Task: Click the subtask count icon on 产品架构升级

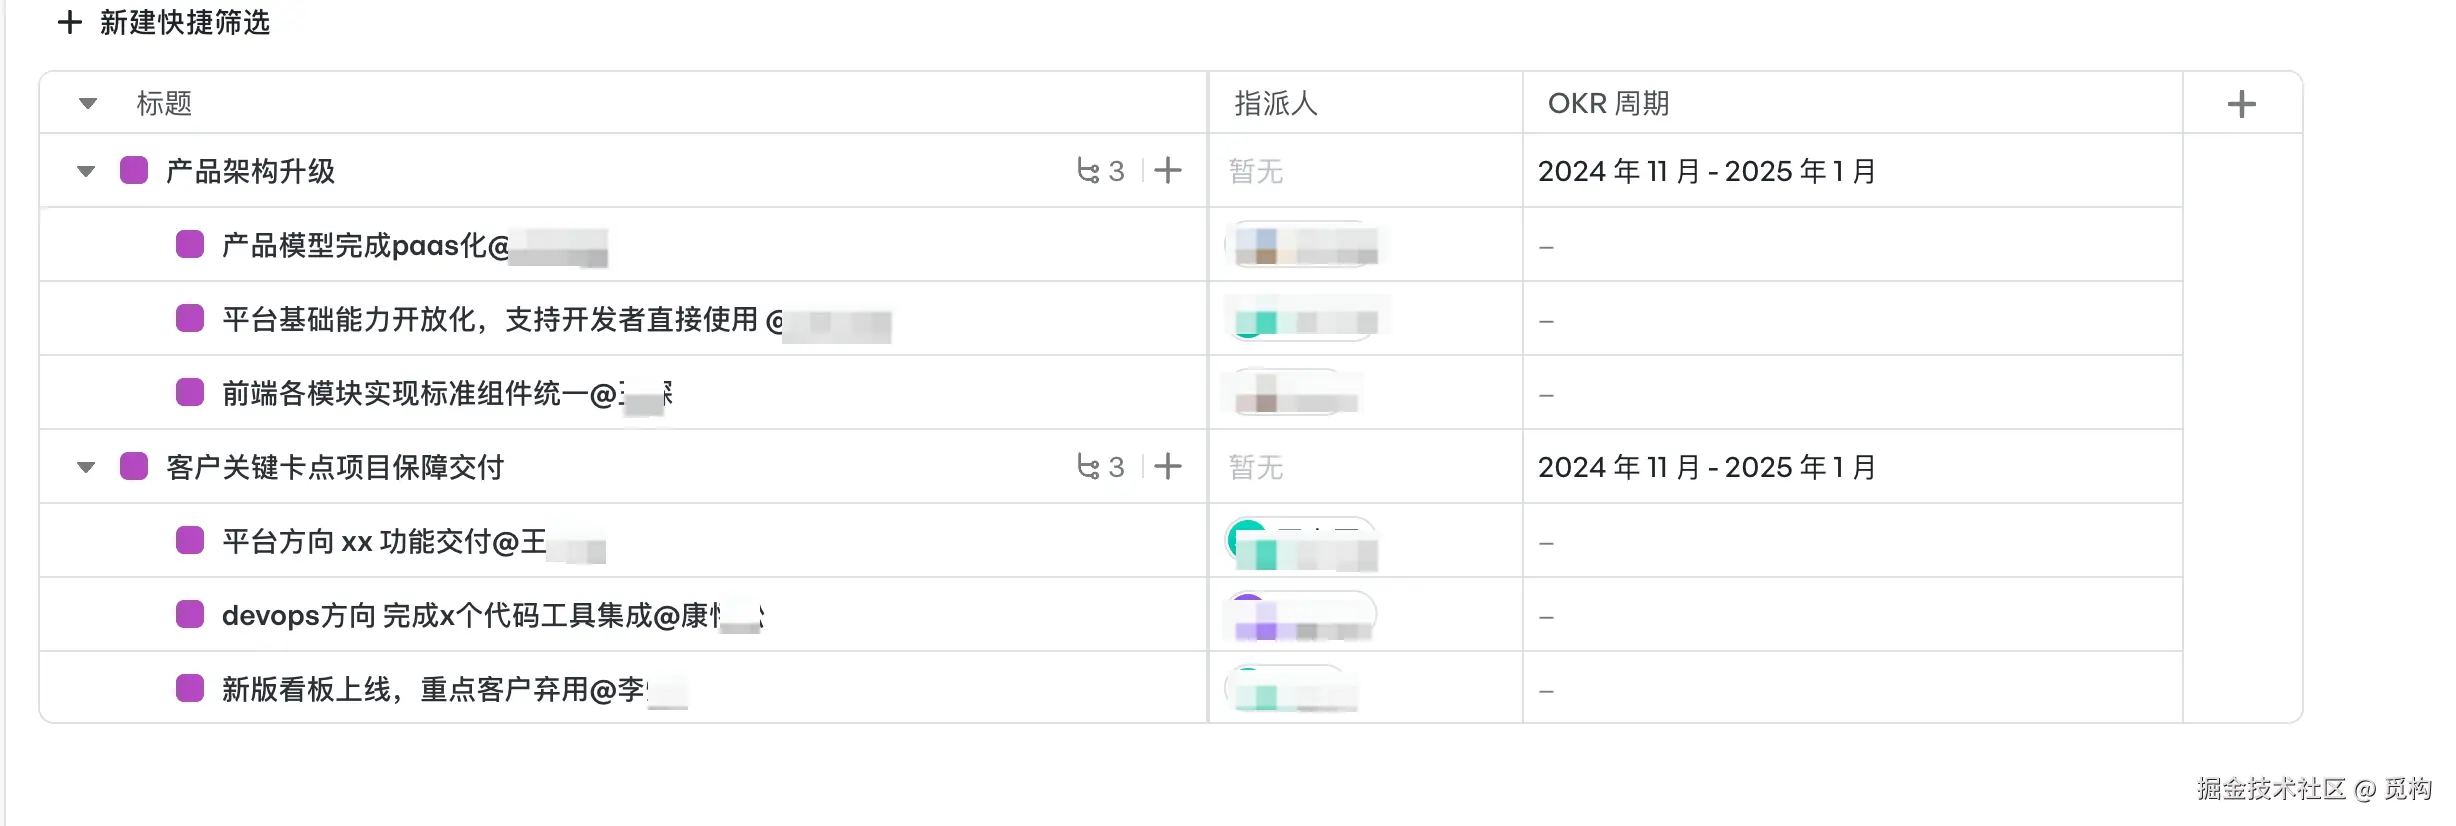Action: point(1101,171)
